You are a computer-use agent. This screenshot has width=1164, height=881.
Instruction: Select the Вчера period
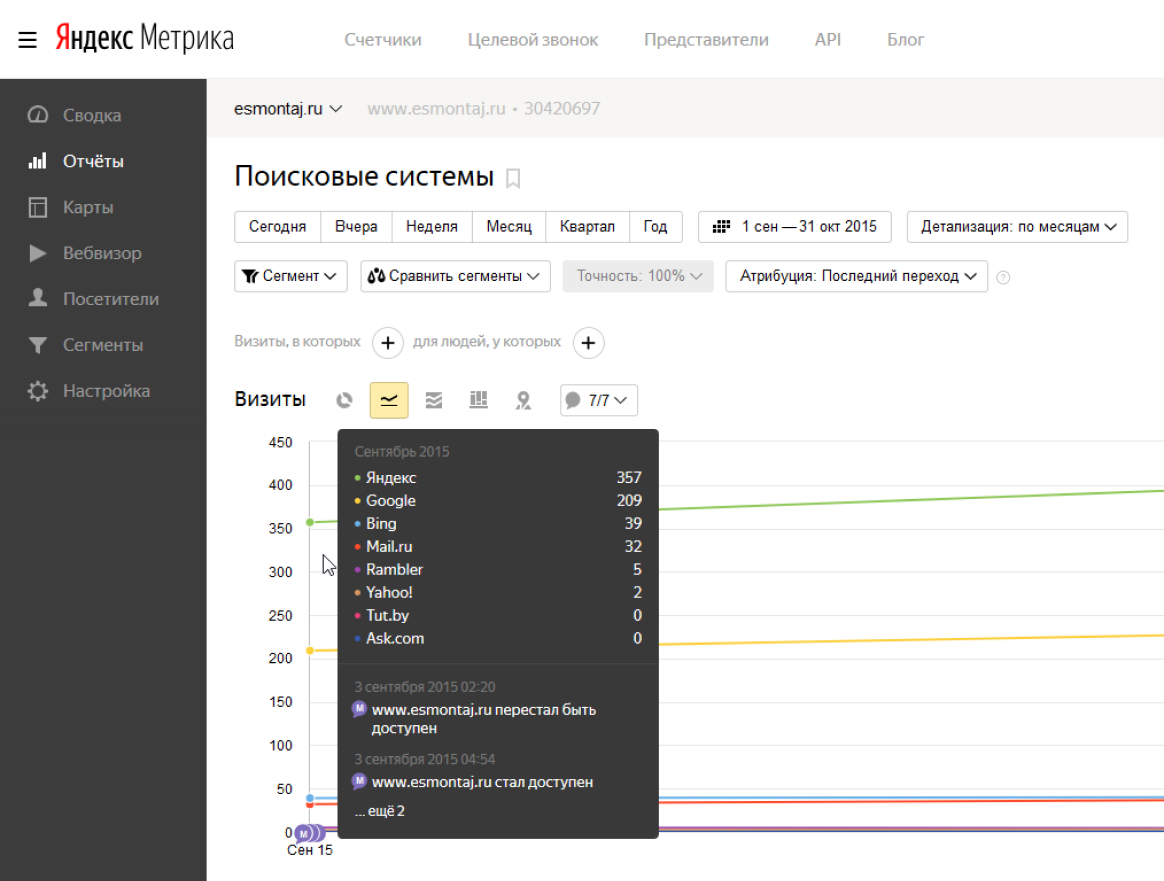(x=356, y=227)
